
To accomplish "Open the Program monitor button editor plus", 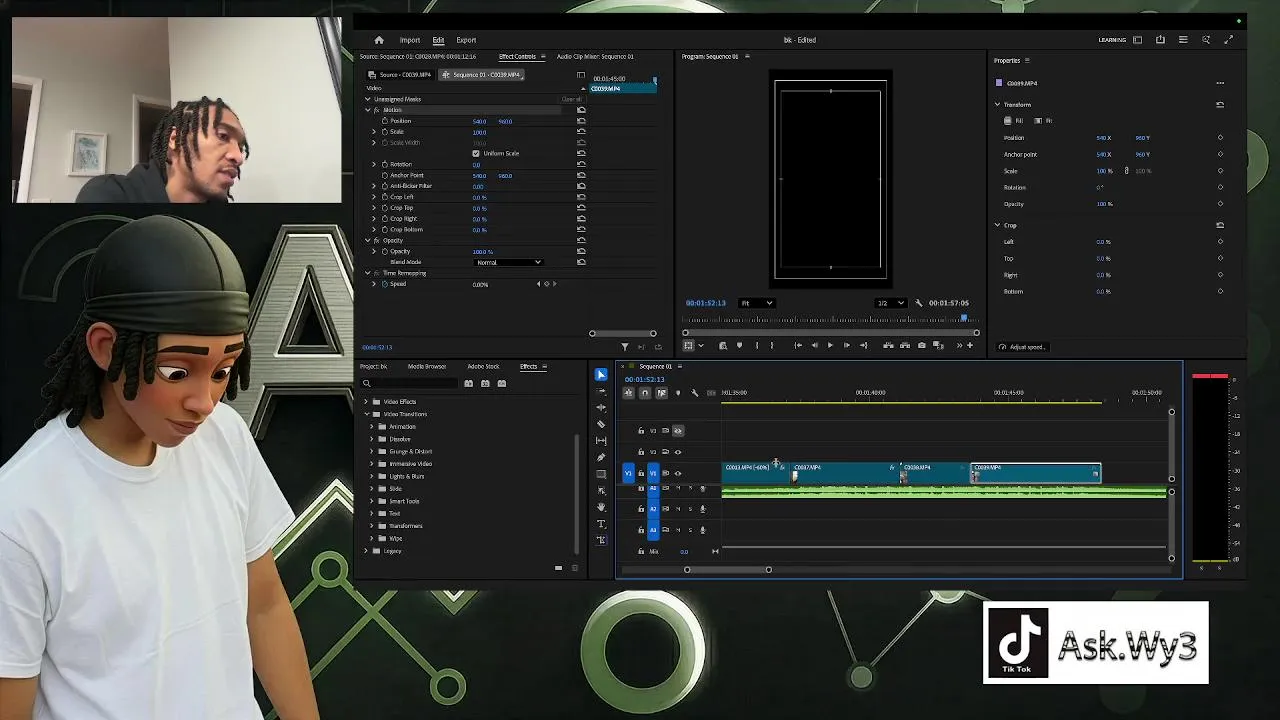I will [969, 345].
